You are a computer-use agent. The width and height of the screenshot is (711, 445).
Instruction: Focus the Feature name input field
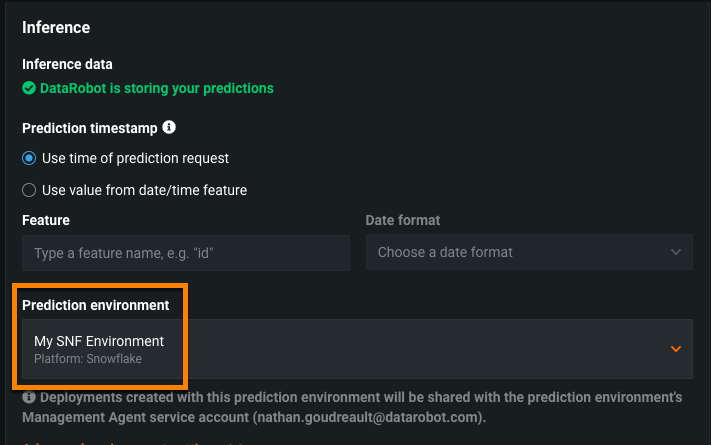coord(186,253)
